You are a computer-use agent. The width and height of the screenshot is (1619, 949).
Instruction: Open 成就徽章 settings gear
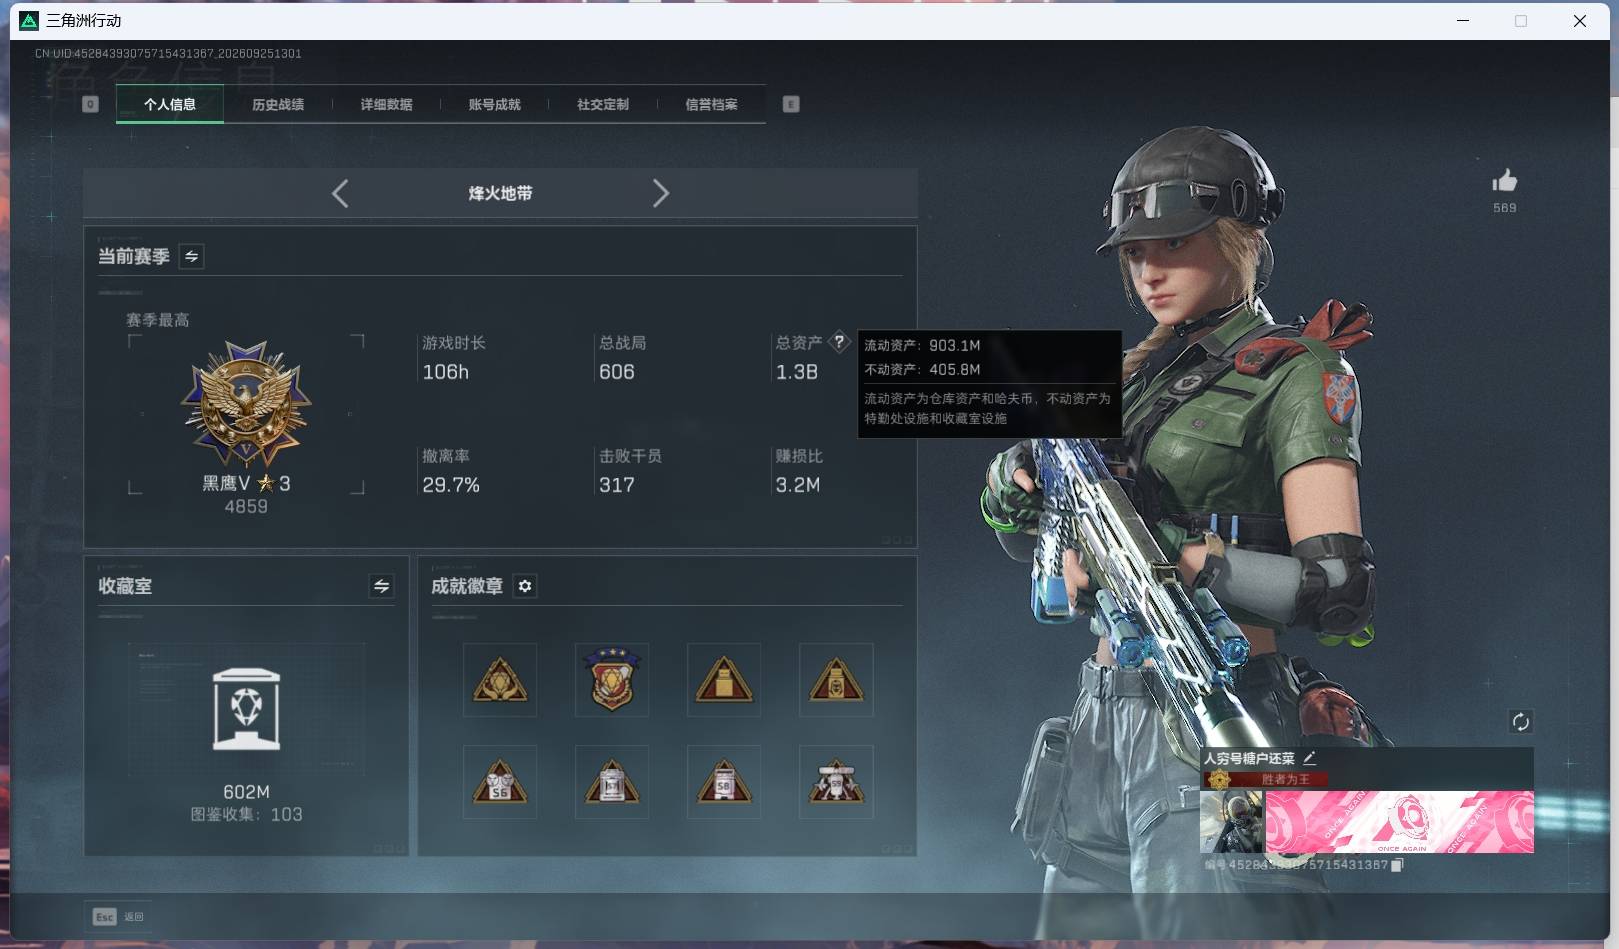click(x=525, y=586)
